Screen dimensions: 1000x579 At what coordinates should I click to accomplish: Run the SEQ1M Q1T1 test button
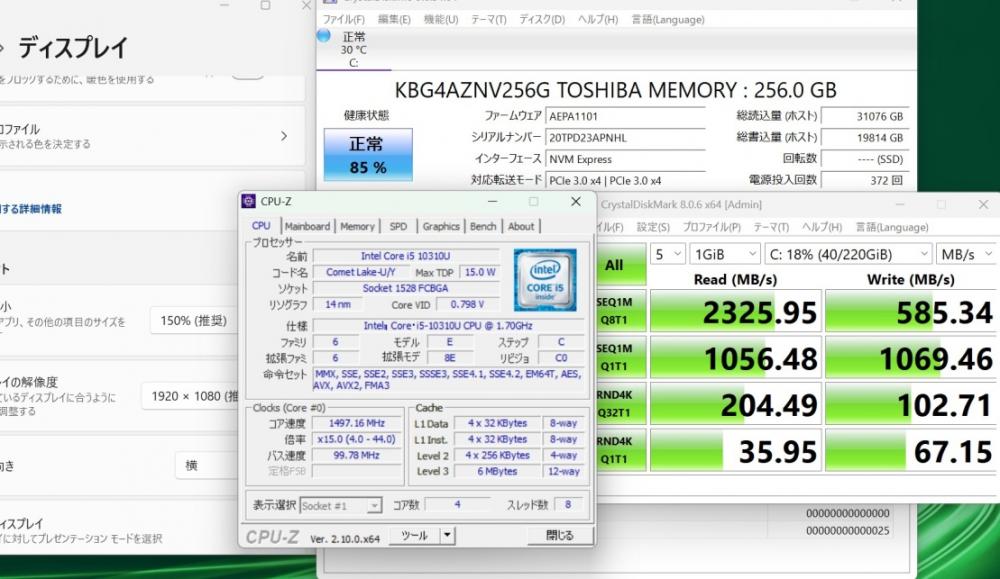pyautogui.click(x=621, y=358)
